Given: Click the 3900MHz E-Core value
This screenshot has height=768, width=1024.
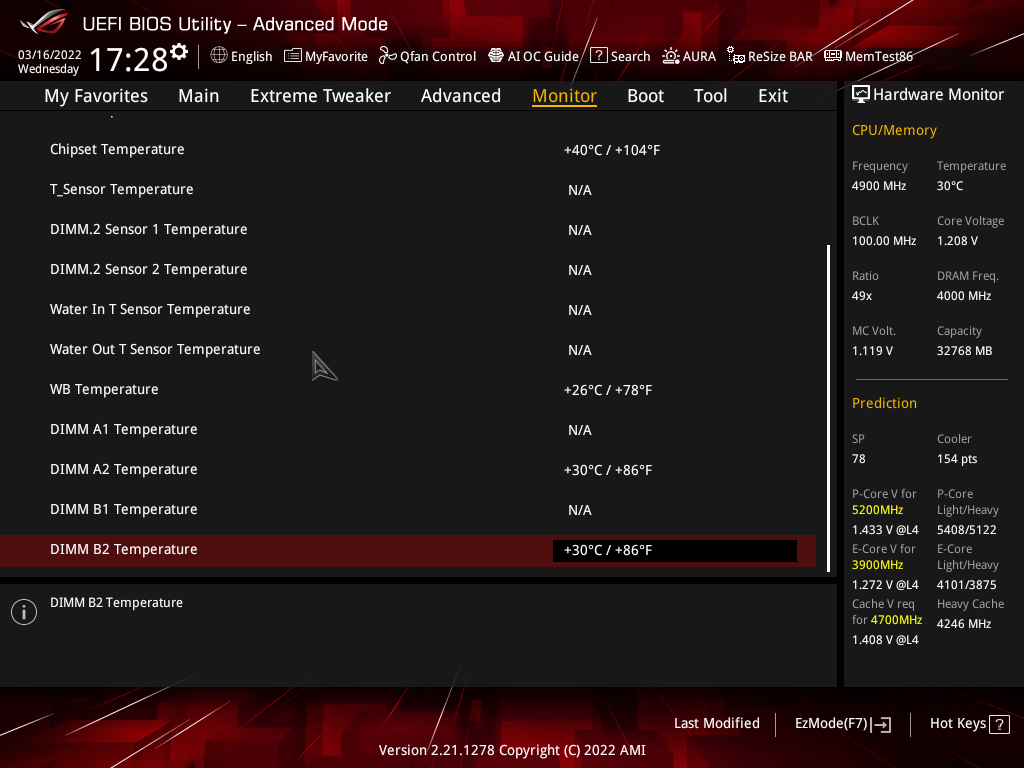Looking at the screenshot, I should pos(877,564).
